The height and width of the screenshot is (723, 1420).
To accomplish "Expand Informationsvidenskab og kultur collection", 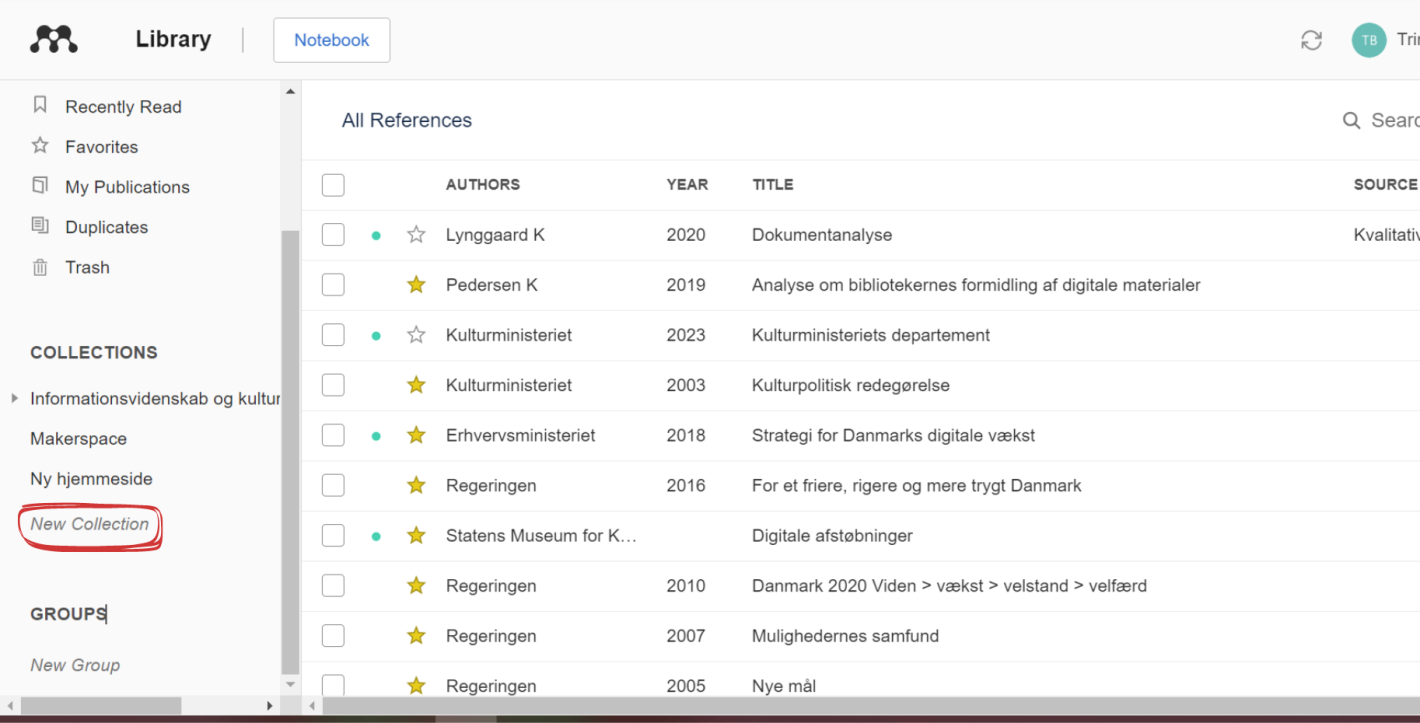I will click(x=14, y=398).
